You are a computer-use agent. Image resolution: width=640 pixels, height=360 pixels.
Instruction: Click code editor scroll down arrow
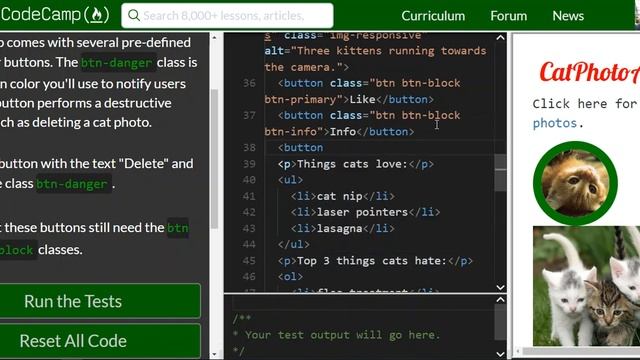coord(500,287)
